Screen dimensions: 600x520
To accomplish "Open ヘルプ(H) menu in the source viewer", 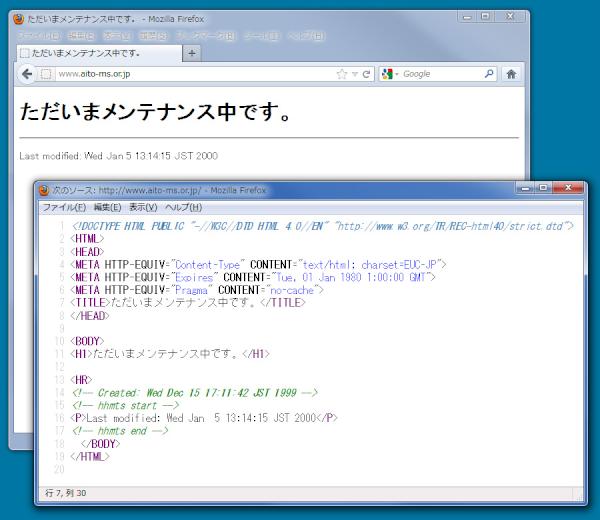I will (x=184, y=207).
